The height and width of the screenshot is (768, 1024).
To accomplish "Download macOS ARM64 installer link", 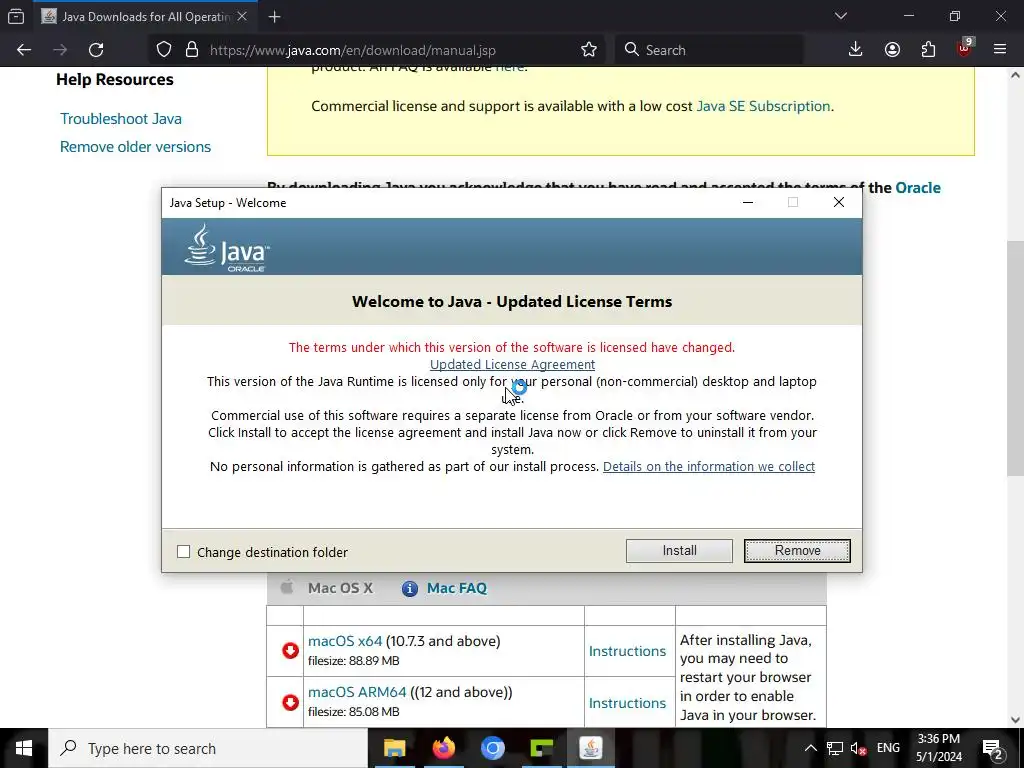I will point(357,692).
